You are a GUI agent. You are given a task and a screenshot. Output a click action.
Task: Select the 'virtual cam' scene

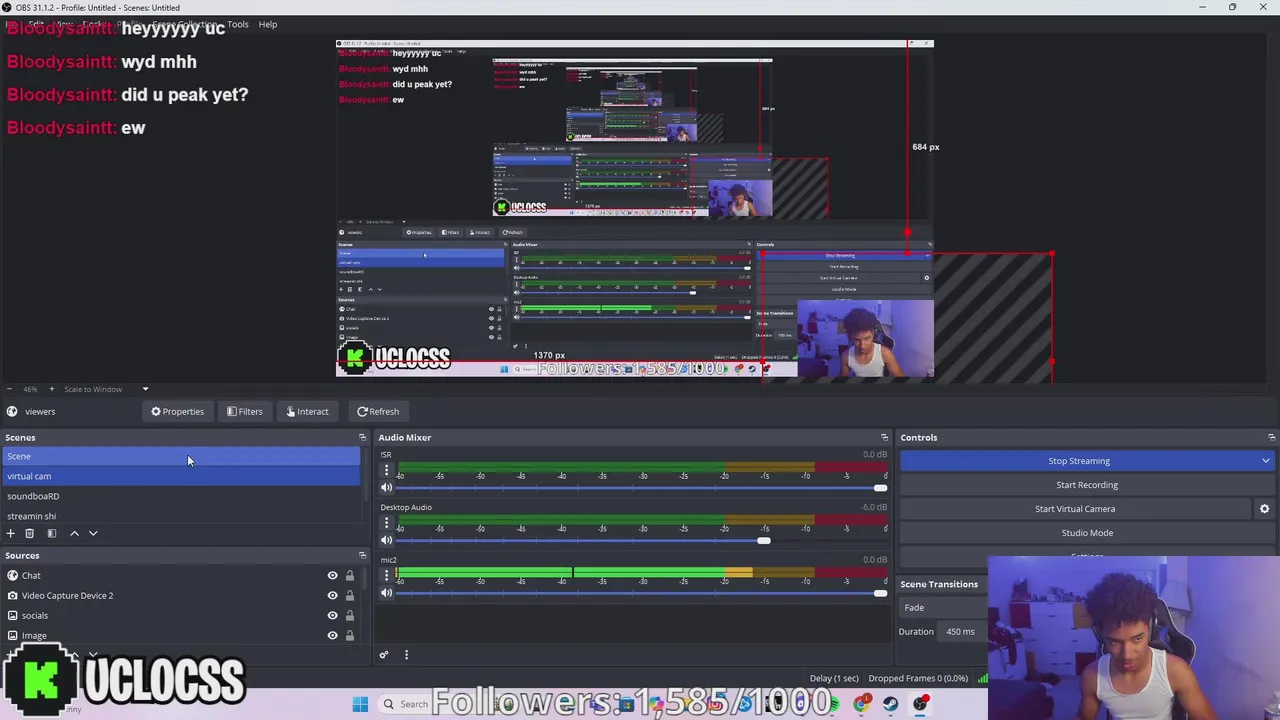[182, 476]
